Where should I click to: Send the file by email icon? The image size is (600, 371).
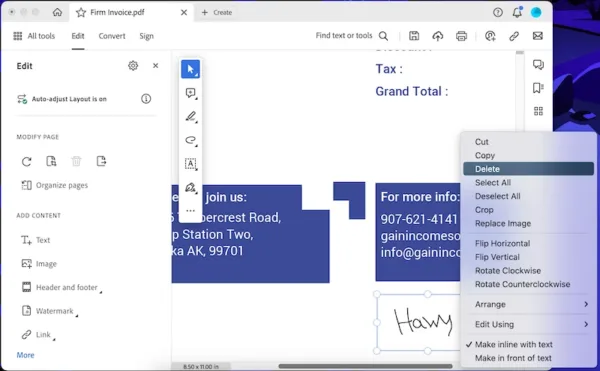[538, 36]
